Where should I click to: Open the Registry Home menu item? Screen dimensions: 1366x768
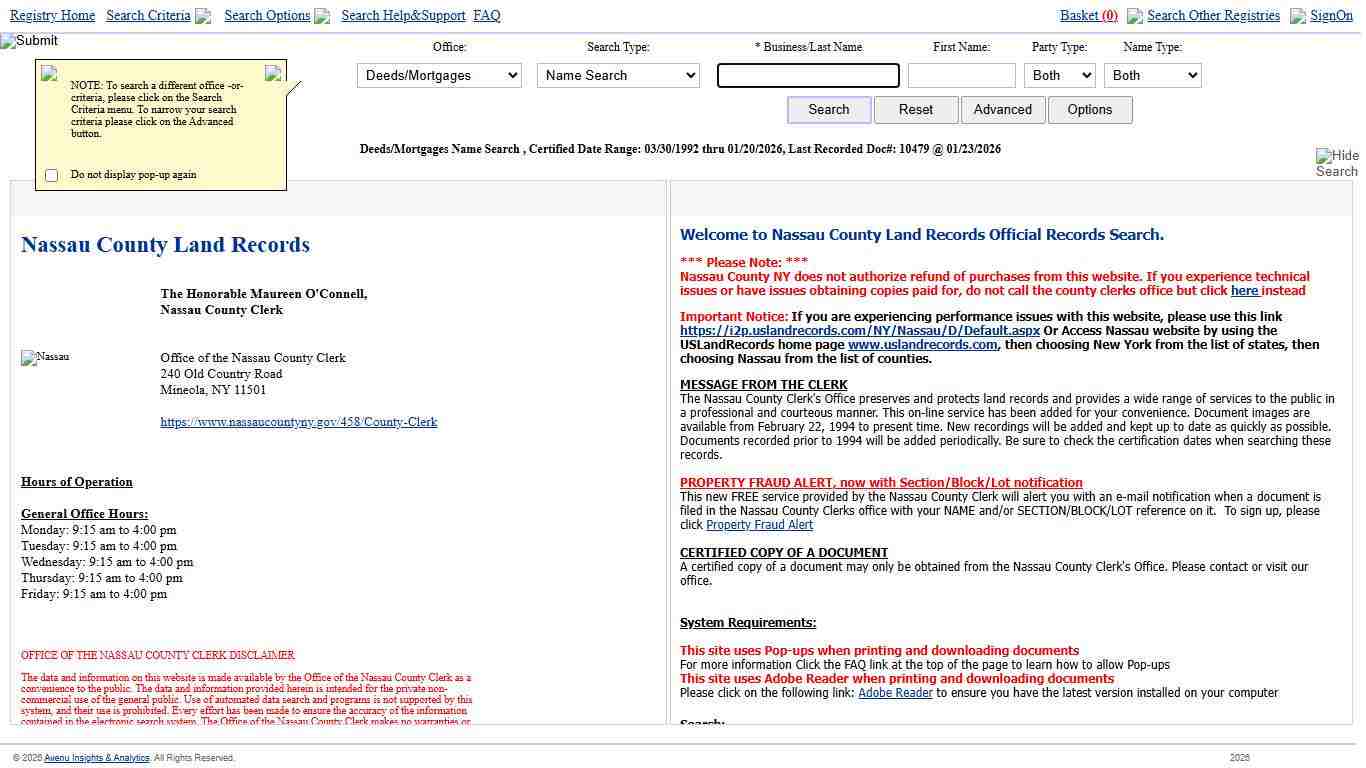click(52, 16)
